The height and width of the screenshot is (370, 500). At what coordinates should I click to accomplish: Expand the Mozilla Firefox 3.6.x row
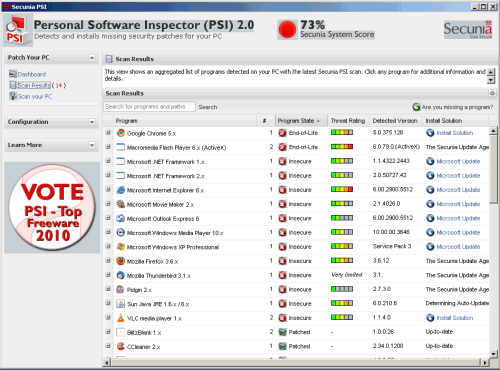tap(108, 260)
